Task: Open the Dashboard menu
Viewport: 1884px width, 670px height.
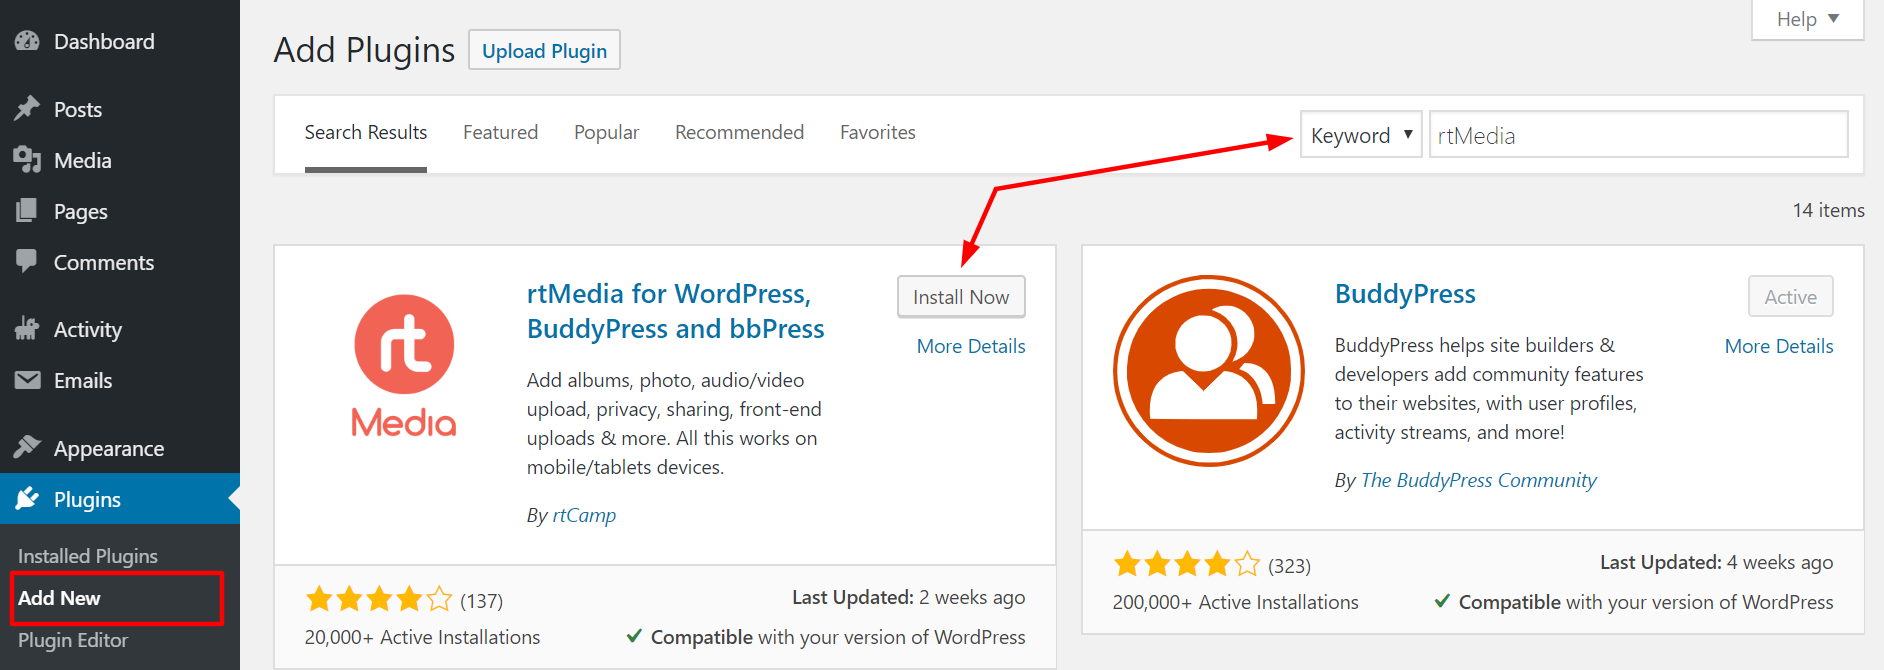Action: (x=120, y=41)
